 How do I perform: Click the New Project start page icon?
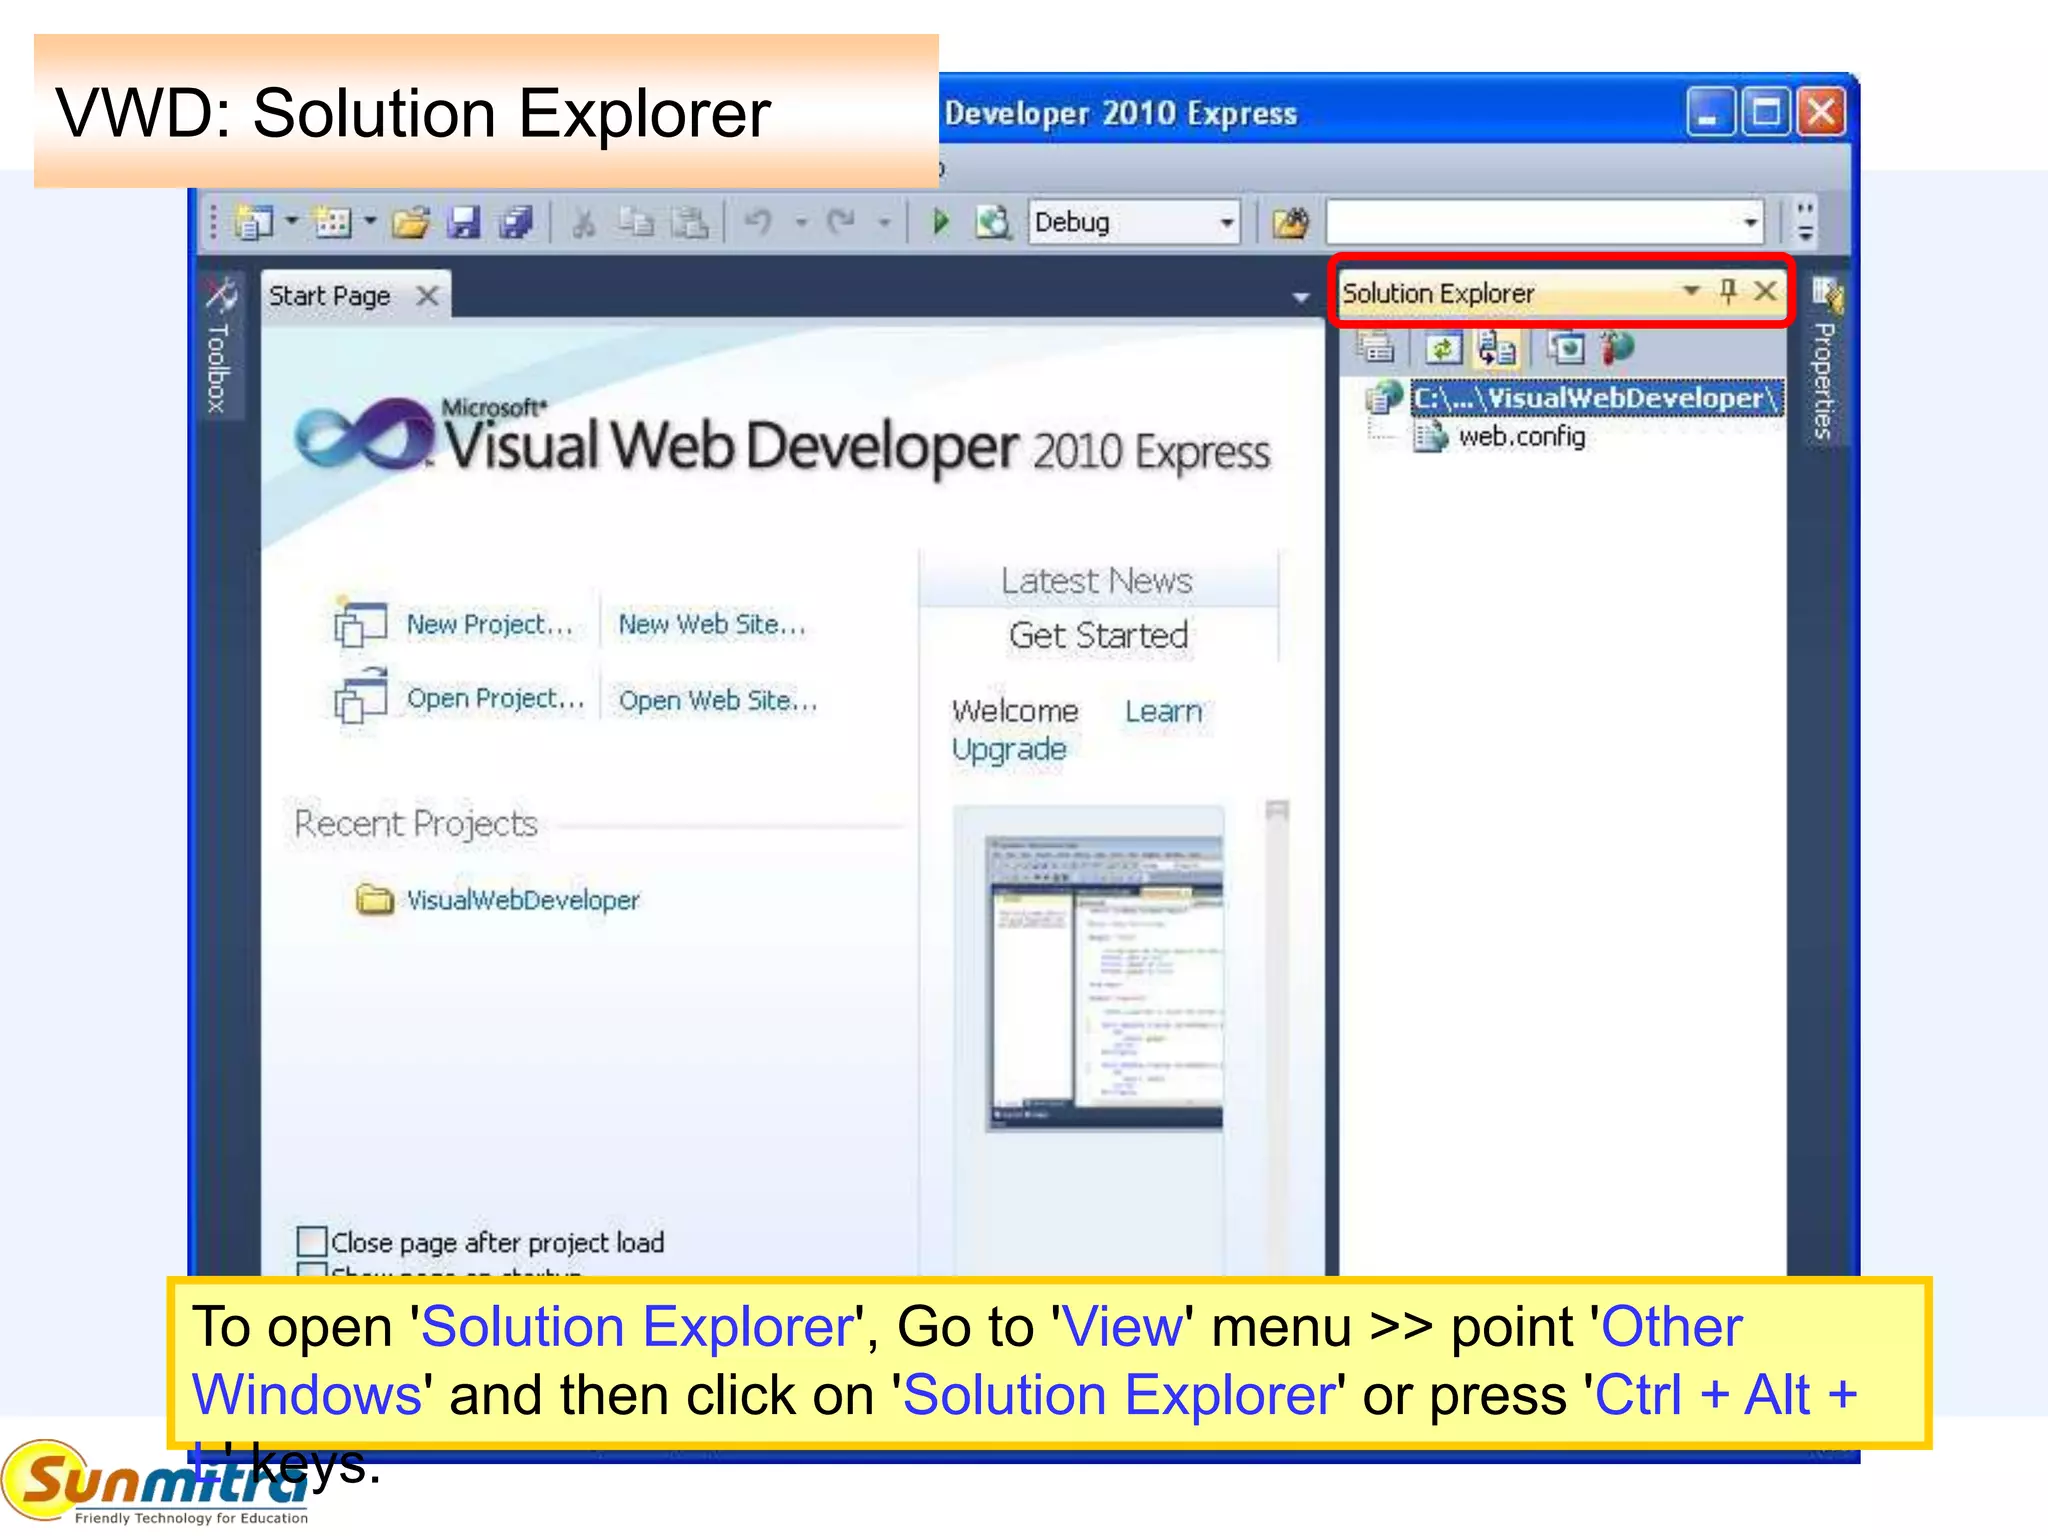(360, 622)
